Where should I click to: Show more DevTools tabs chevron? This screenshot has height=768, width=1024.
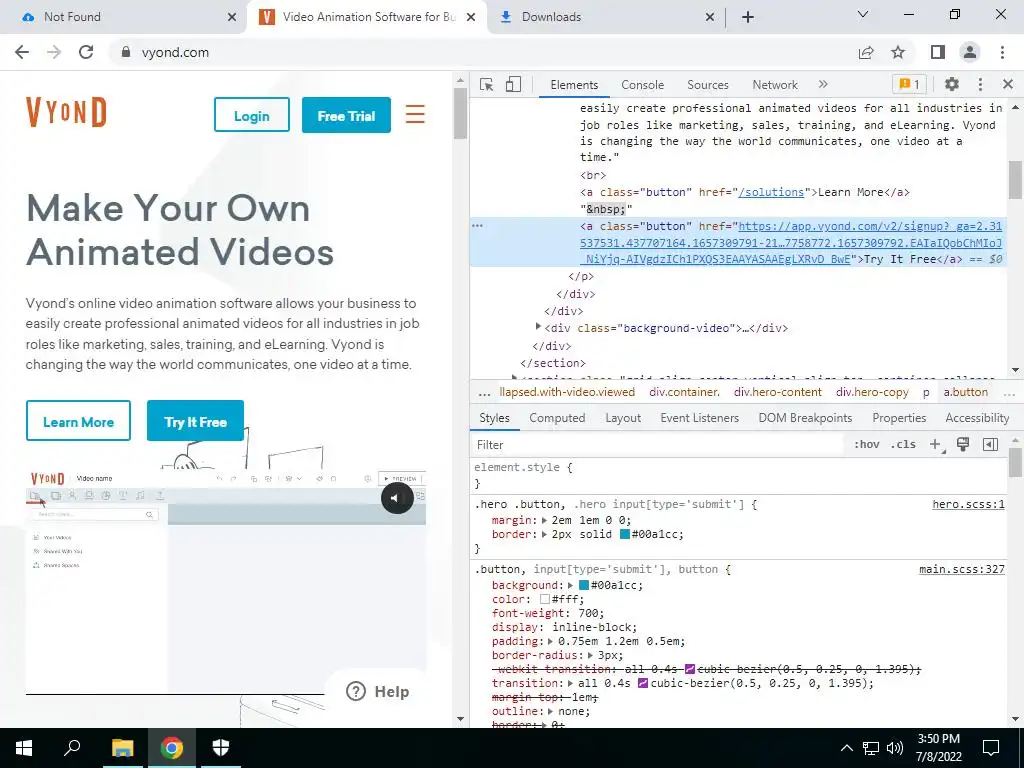823,84
